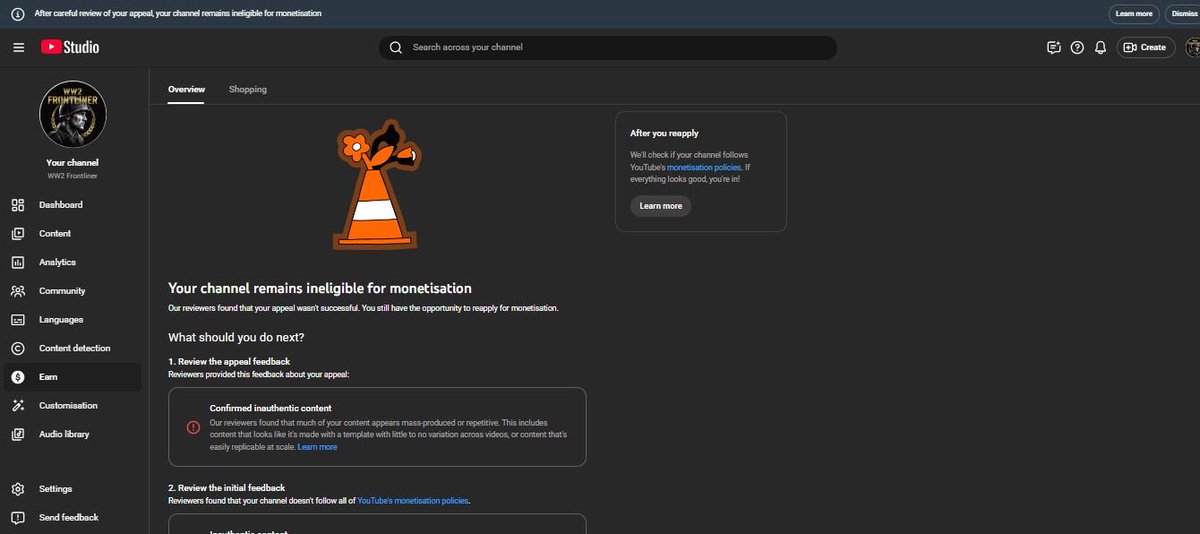Click Learn more in top banner
Image resolution: width=1200 pixels, height=534 pixels.
(1133, 14)
